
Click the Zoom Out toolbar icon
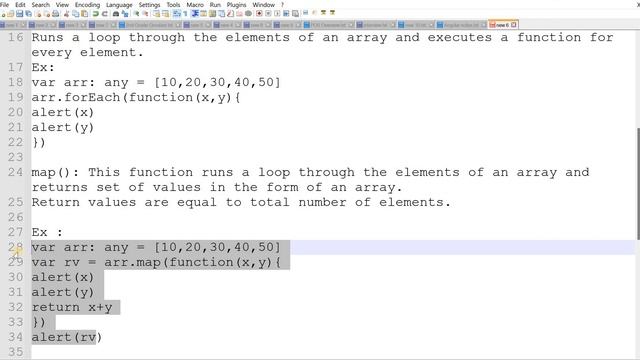tap(145, 13)
